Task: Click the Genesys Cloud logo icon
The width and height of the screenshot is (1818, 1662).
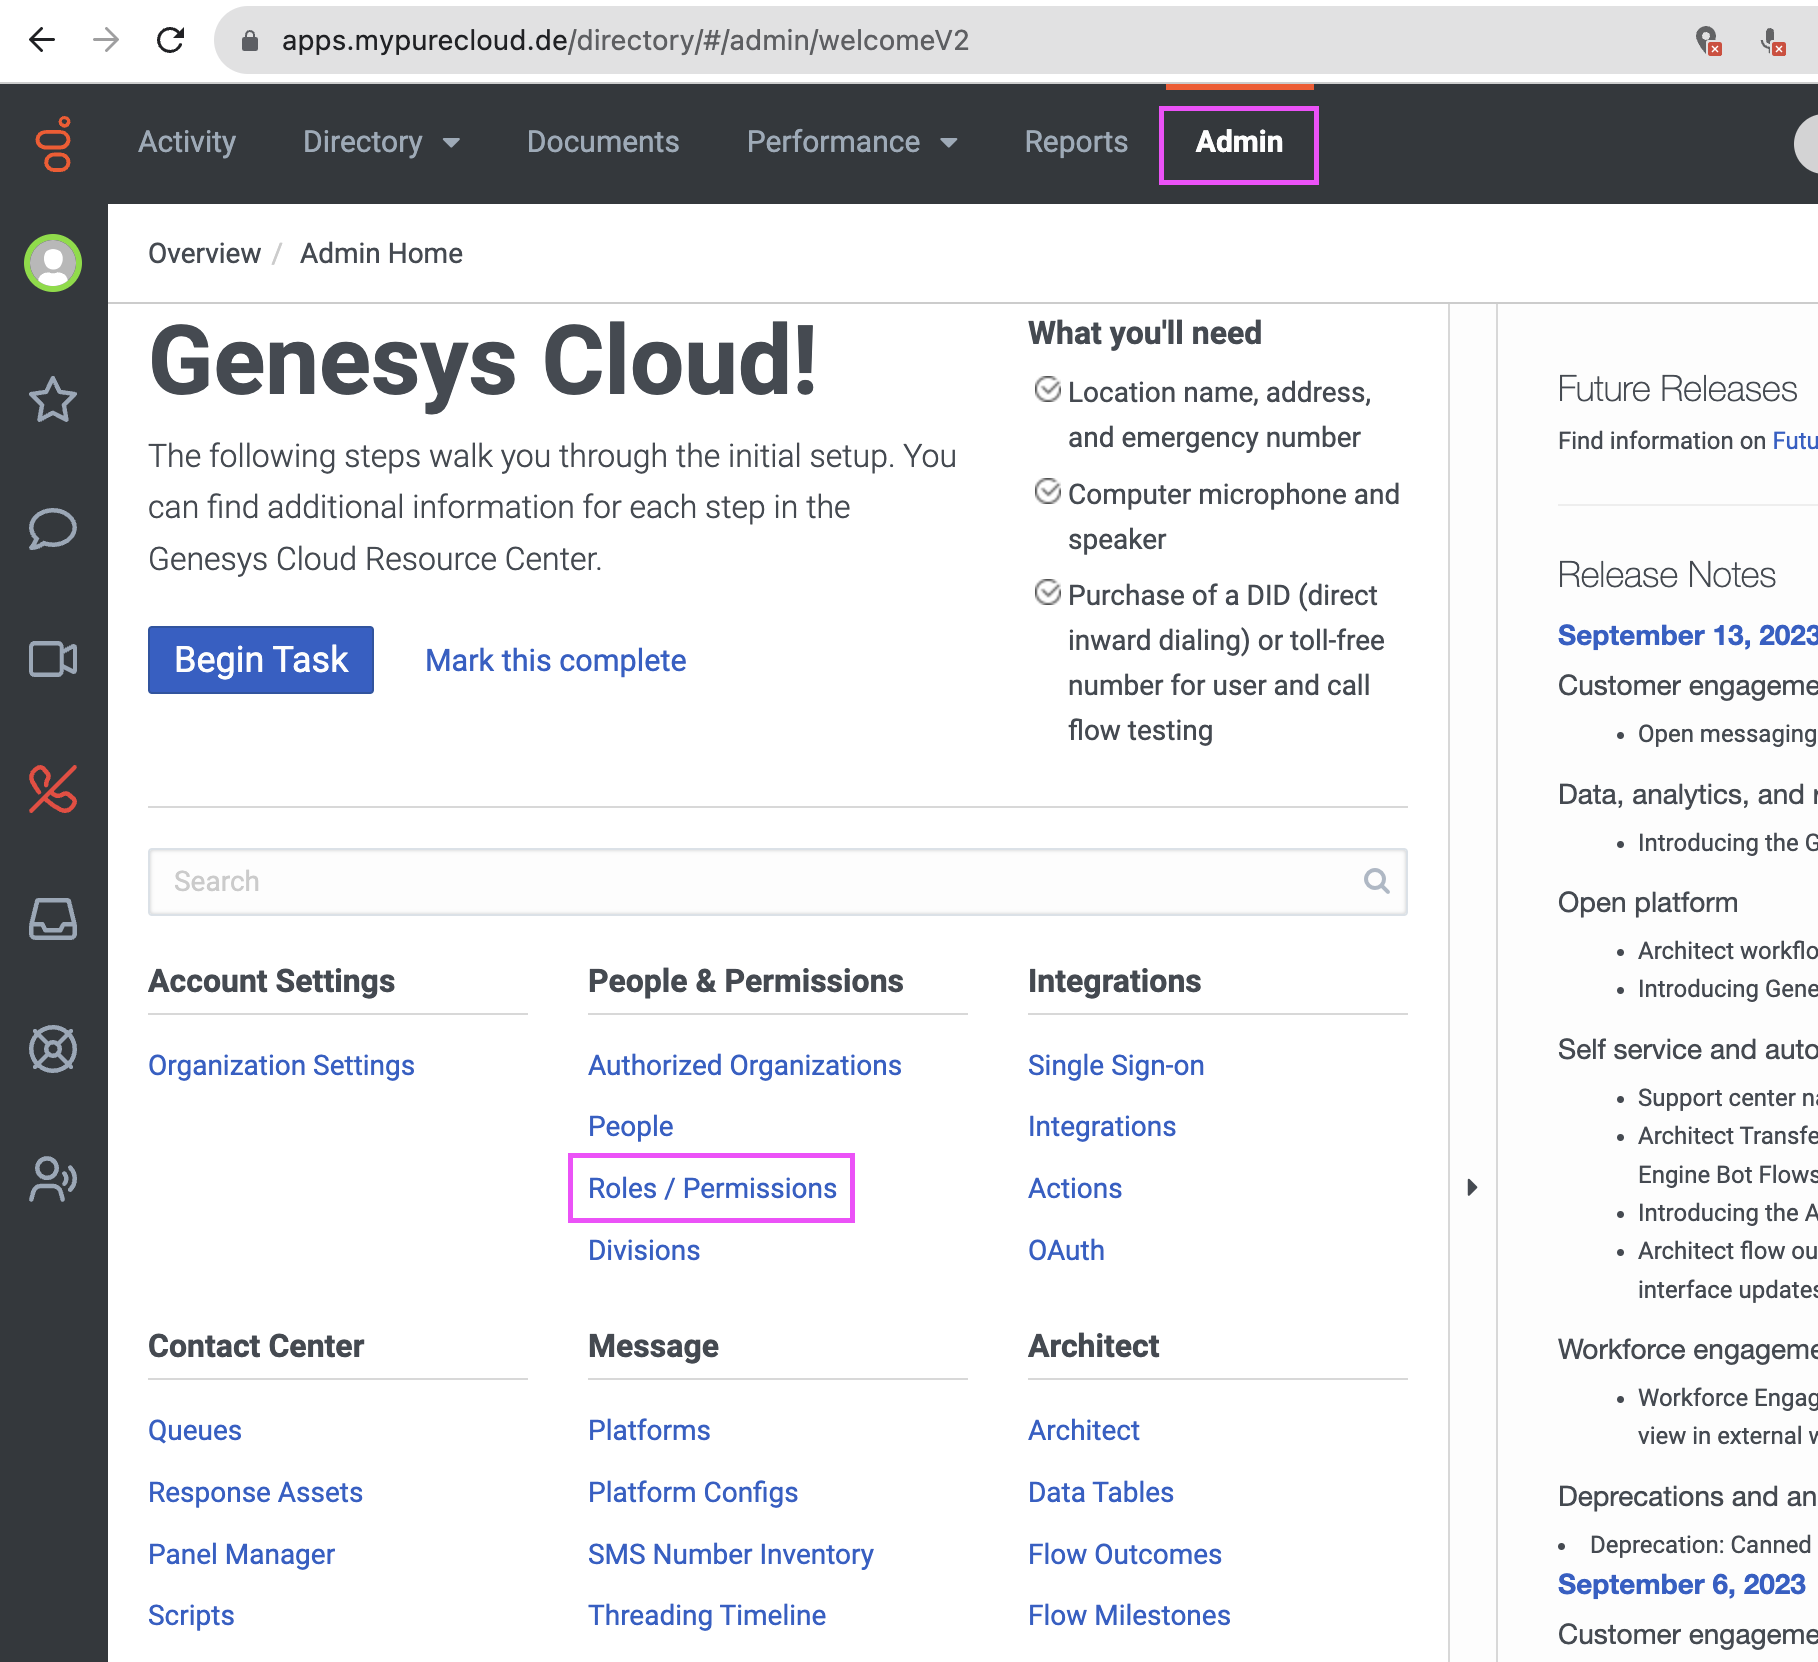Action: click(54, 143)
